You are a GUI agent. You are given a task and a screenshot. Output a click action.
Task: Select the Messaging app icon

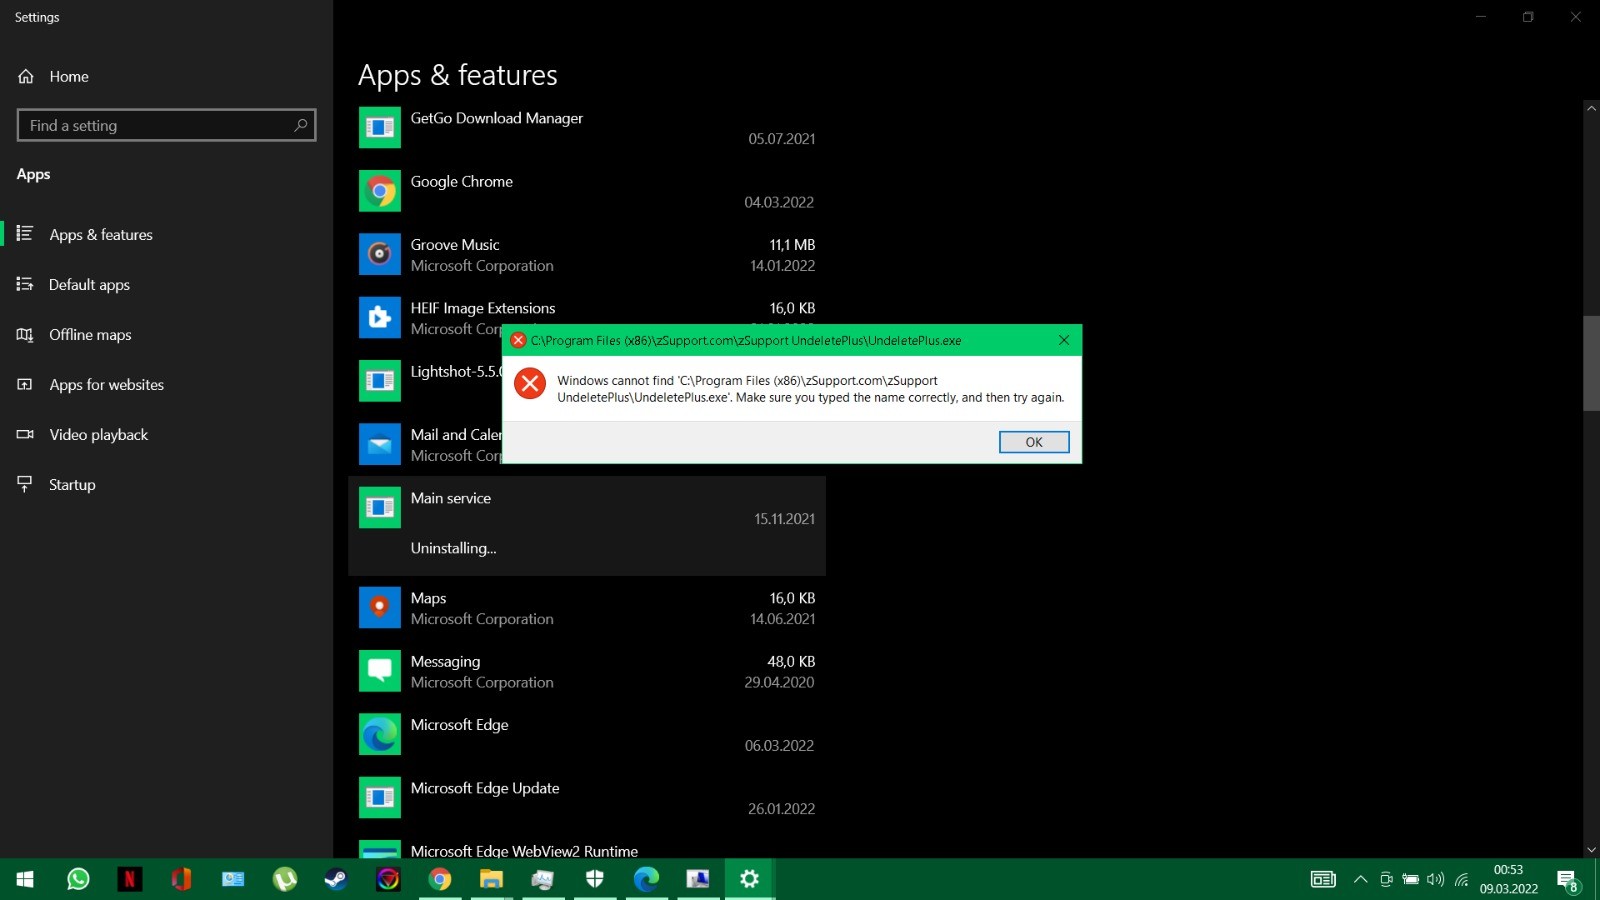(380, 670)
